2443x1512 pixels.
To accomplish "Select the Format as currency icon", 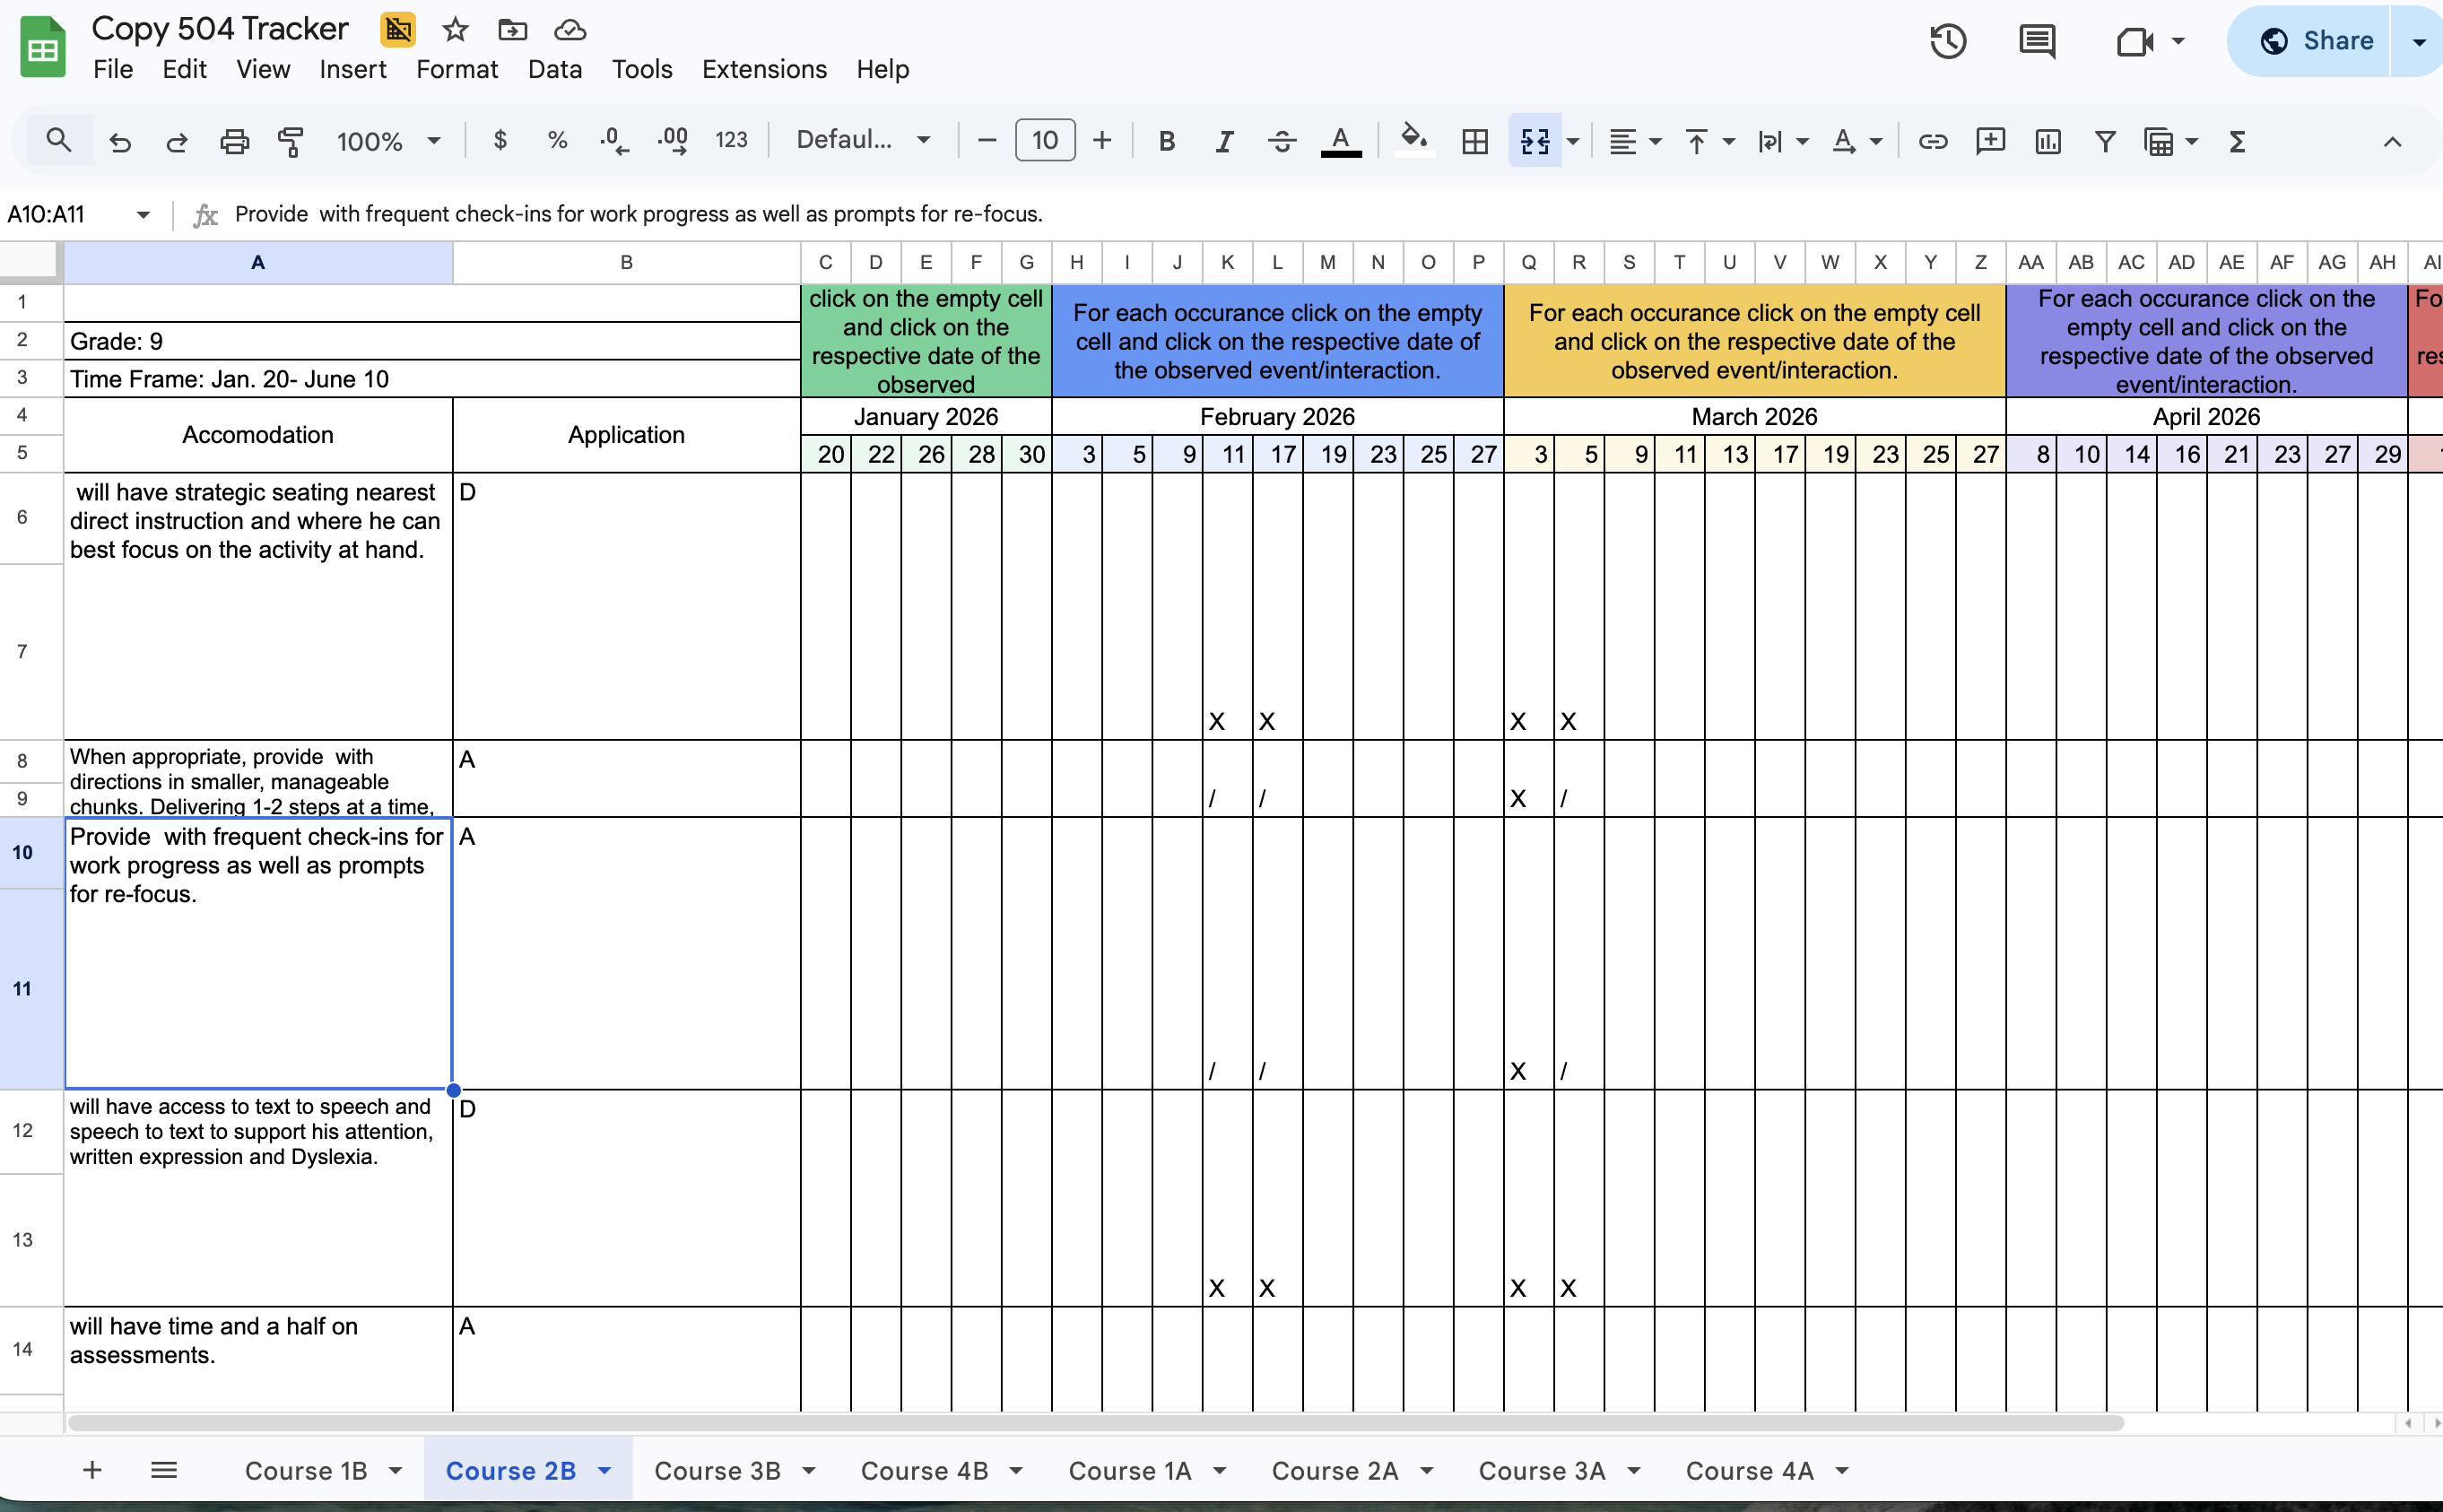I will click(501, 140).
